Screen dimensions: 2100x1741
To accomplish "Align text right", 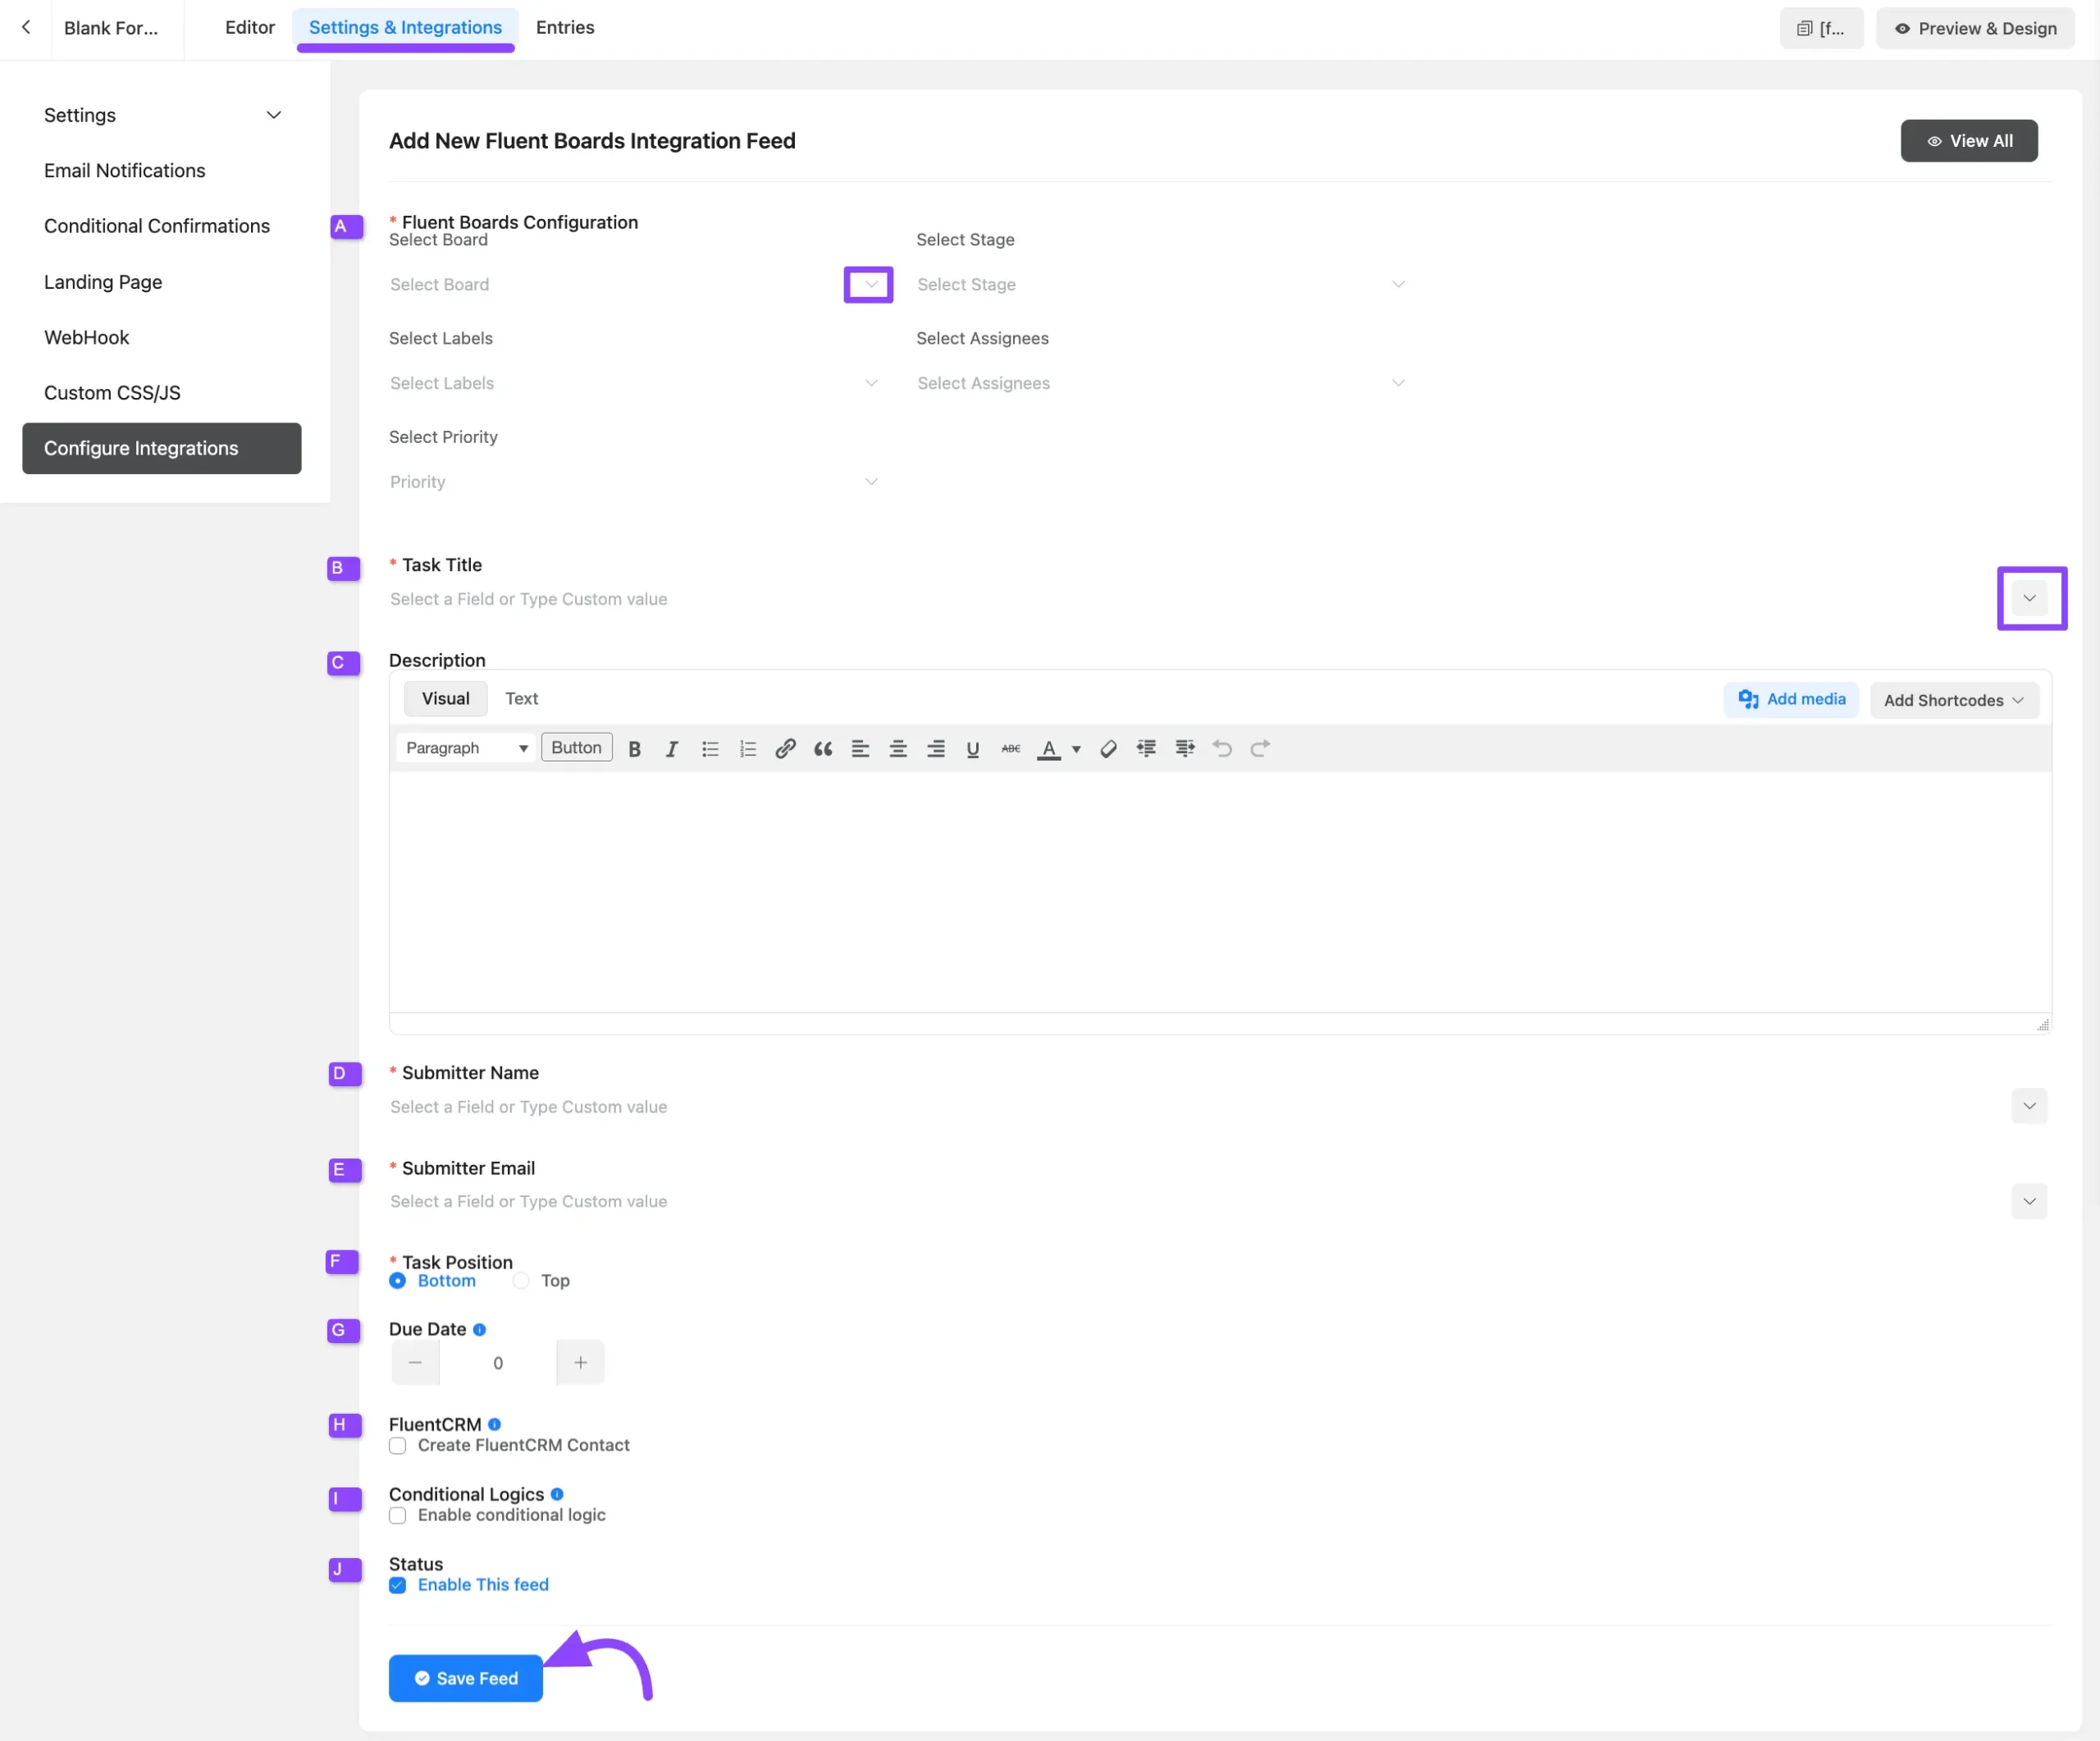I will [x=936, y=748].
